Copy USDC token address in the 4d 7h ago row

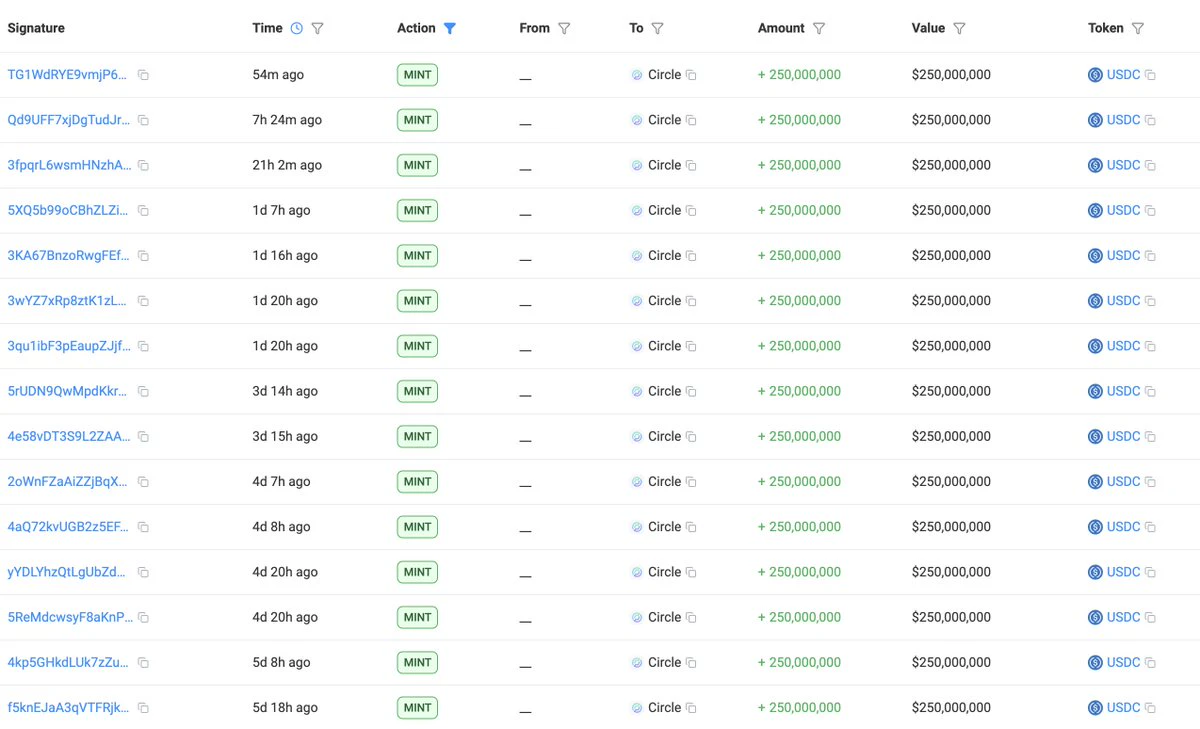click(x=1150, y=482)
